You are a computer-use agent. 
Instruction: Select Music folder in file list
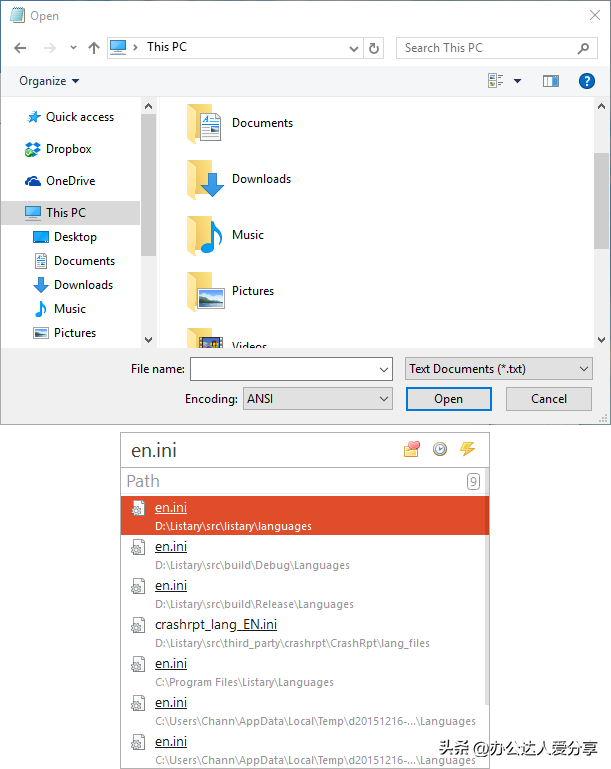pyautogui.click(x=225, y=235)
